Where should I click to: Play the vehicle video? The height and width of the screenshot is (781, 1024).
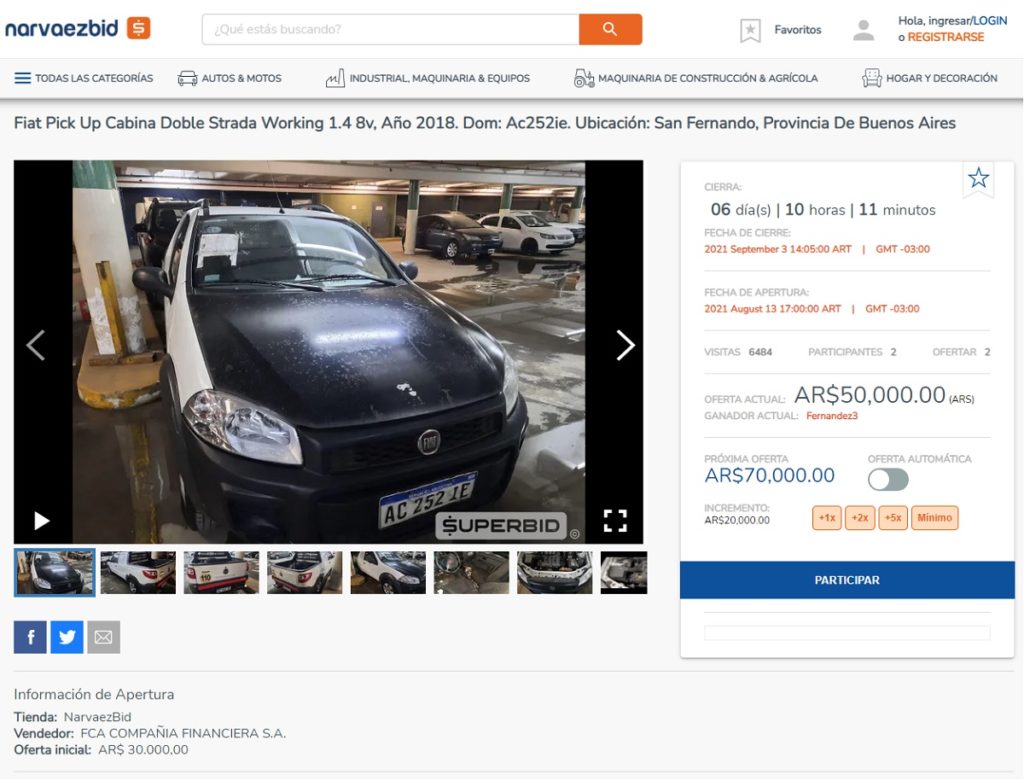click(41, 520)
